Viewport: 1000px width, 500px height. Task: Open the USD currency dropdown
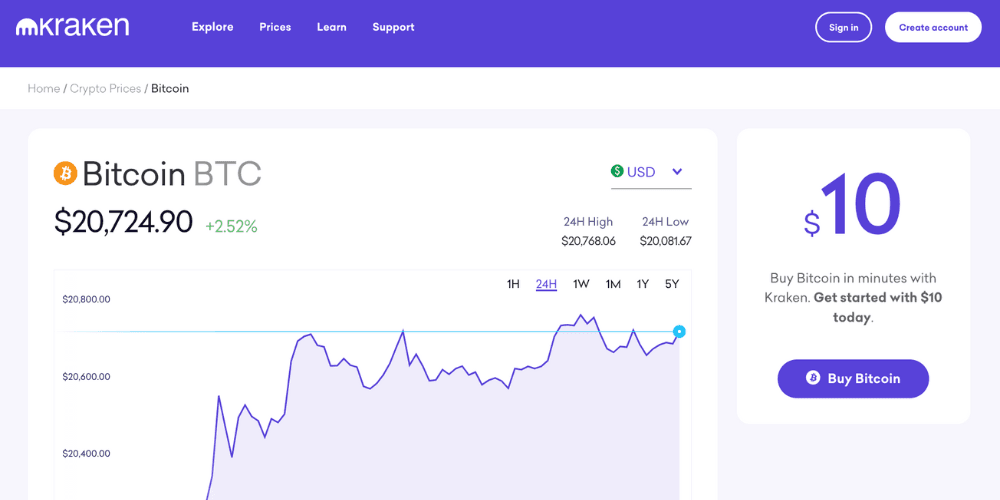pyautogui.click(x=641, y=172)
